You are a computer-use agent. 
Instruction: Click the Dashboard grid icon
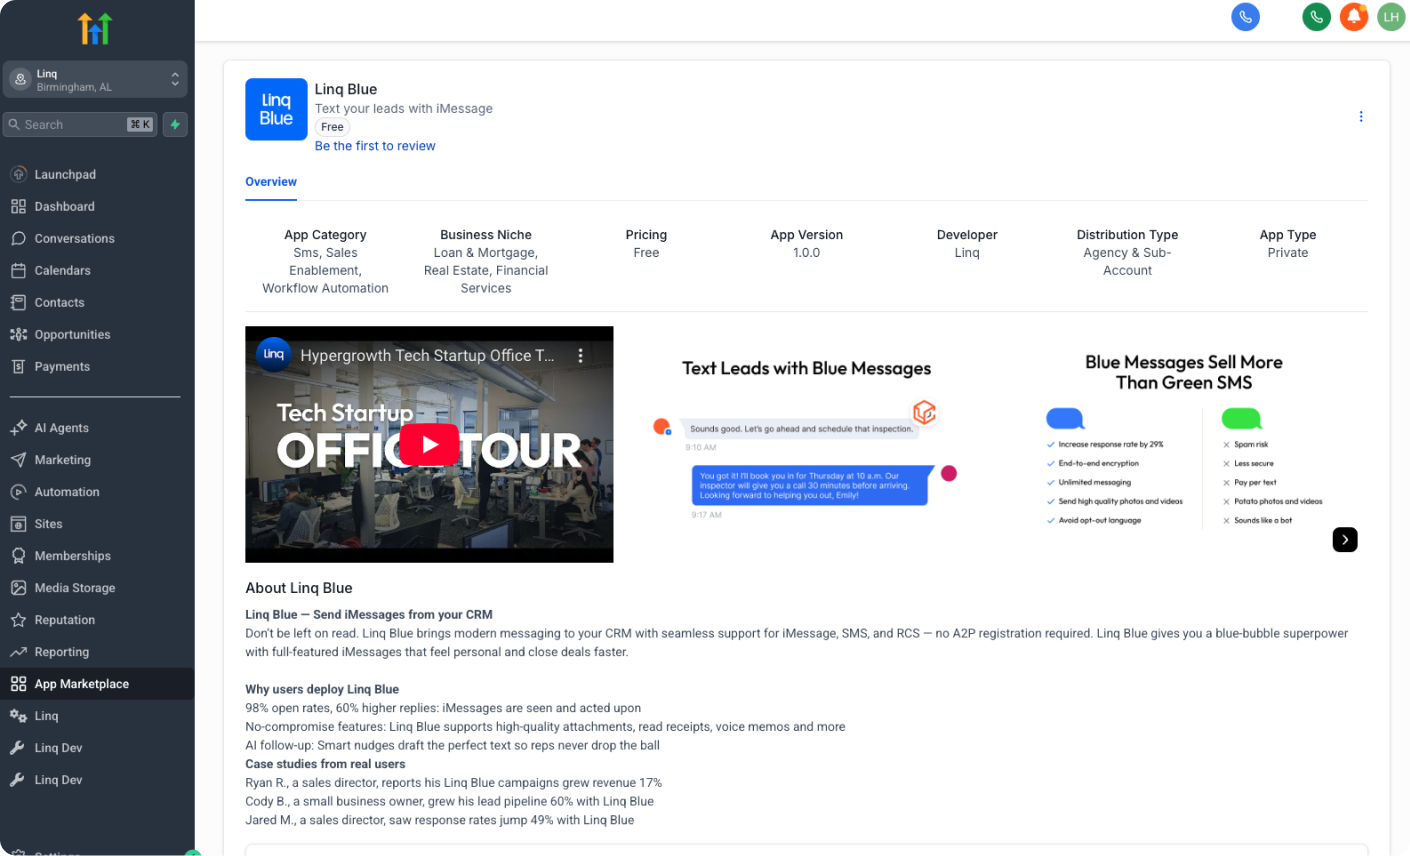point(18,206)
